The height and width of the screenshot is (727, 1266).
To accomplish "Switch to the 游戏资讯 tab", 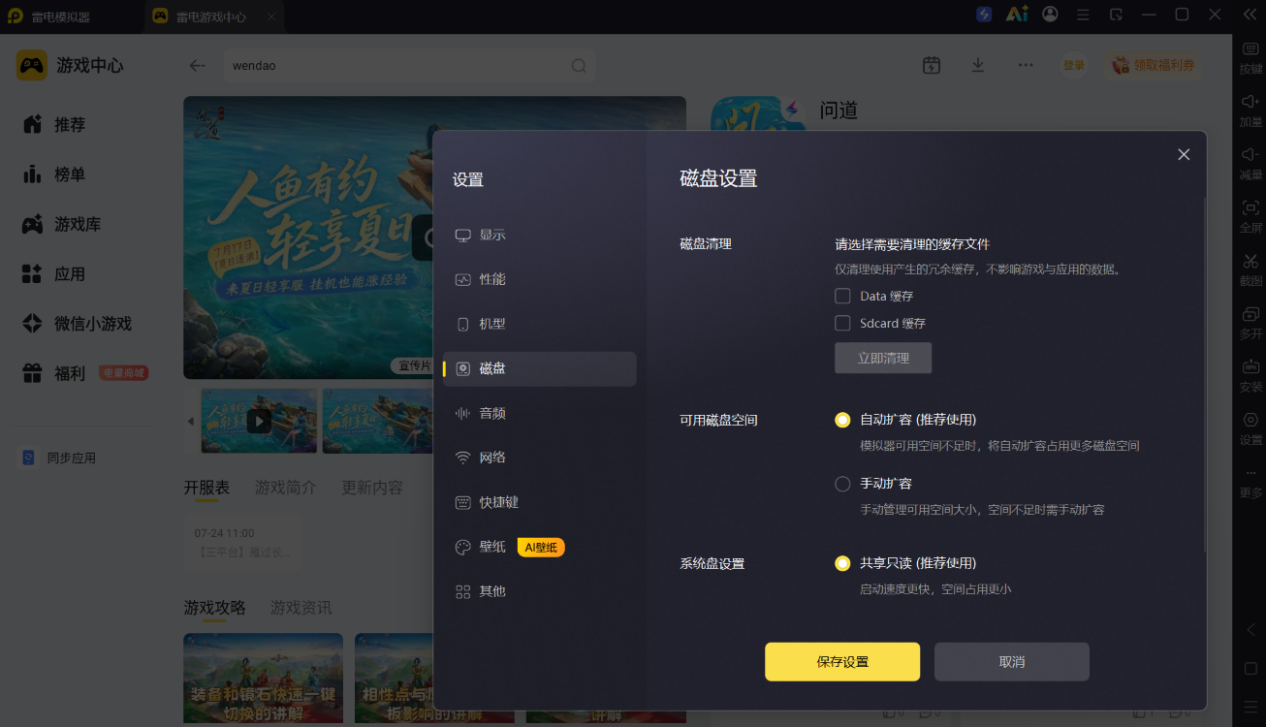I will 301,608.
